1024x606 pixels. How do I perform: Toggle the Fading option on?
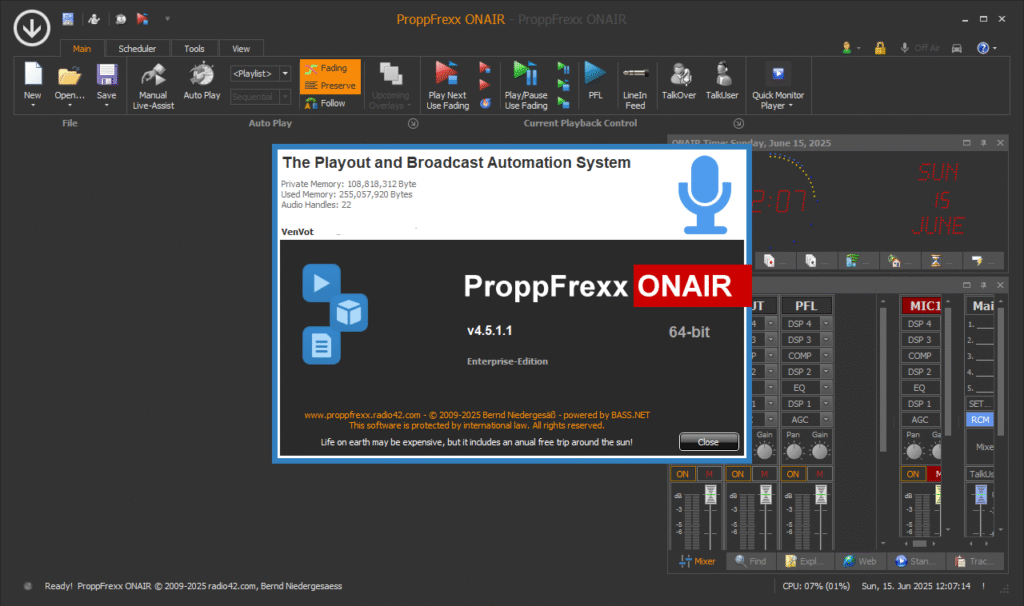(329, 69)
